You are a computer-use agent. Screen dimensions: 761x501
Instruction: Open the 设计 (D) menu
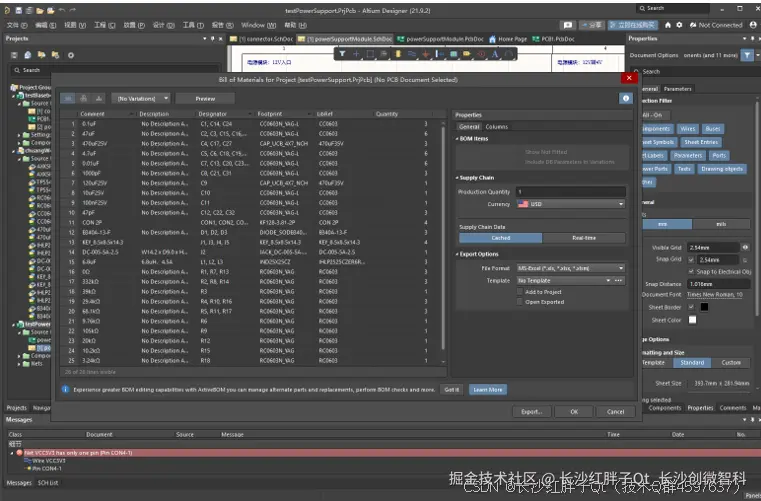click(163, 25)
